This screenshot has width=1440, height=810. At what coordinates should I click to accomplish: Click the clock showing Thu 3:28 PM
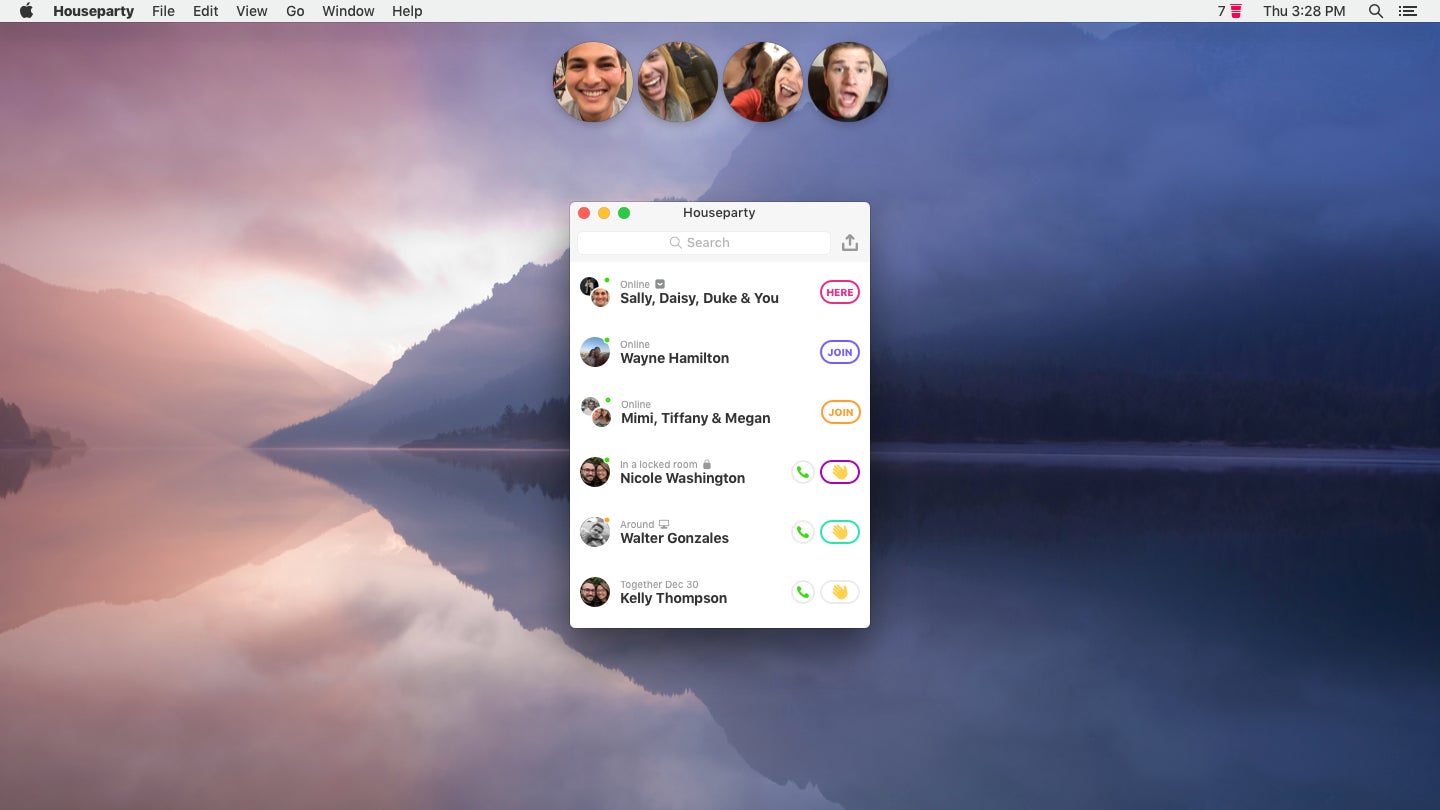[x=1304, y=11]
